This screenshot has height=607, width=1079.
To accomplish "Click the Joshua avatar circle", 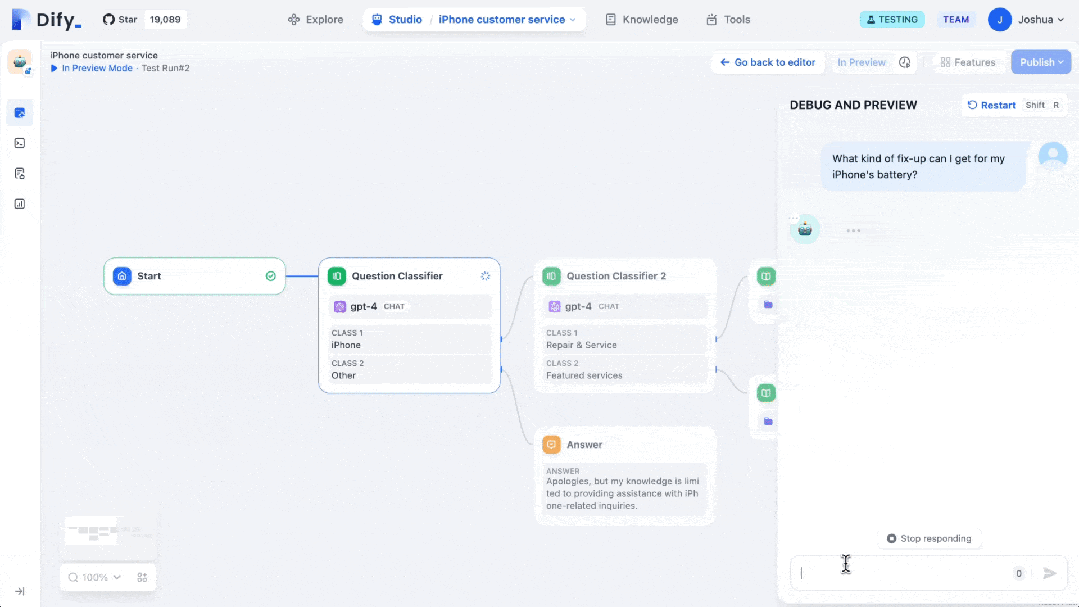I will 999,19.
